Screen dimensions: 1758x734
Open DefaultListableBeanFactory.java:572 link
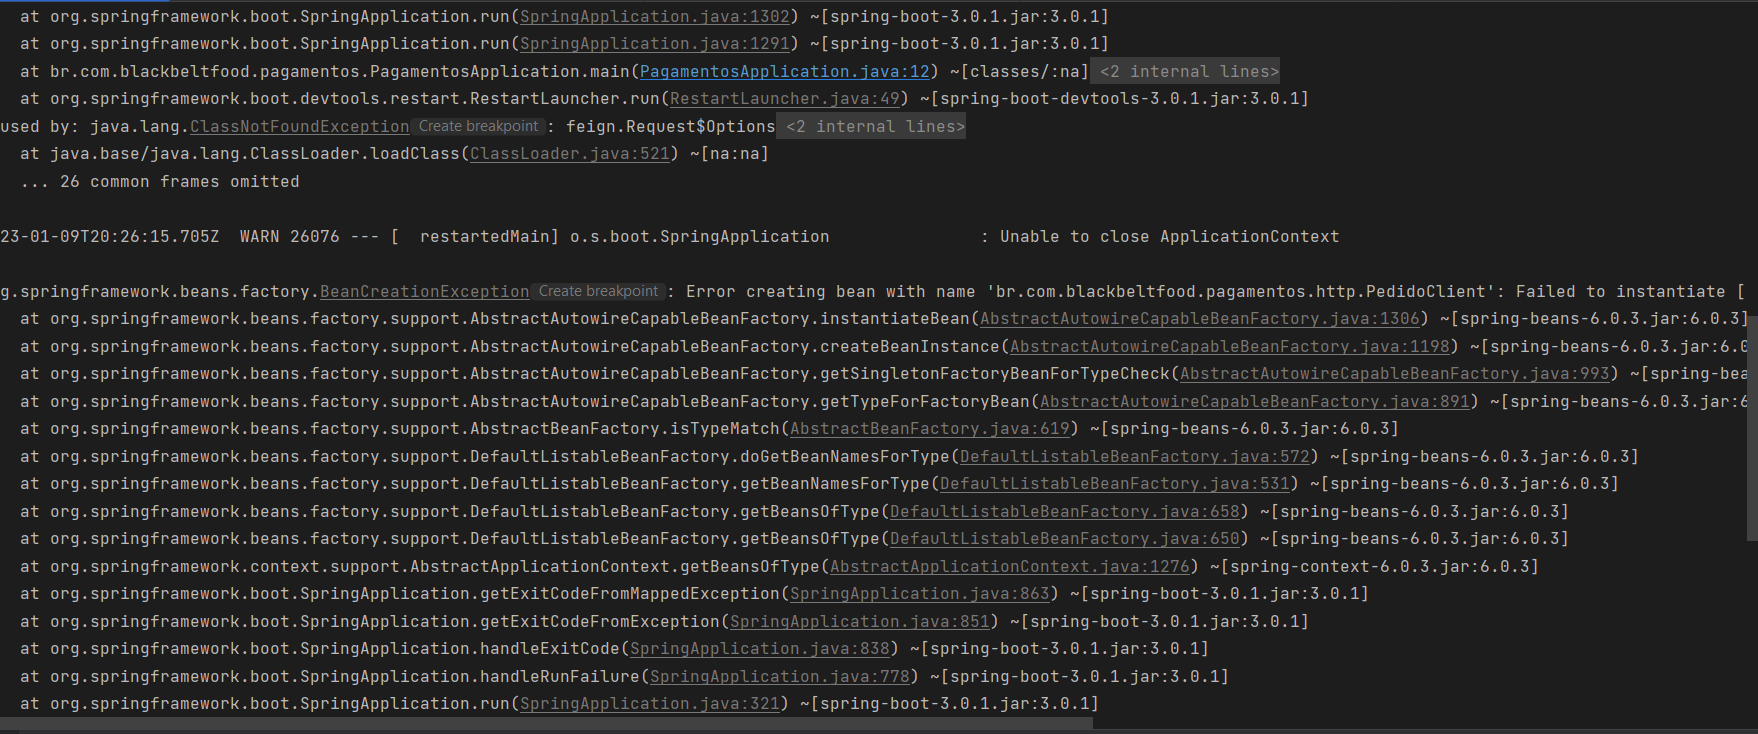pos(1134,457)
